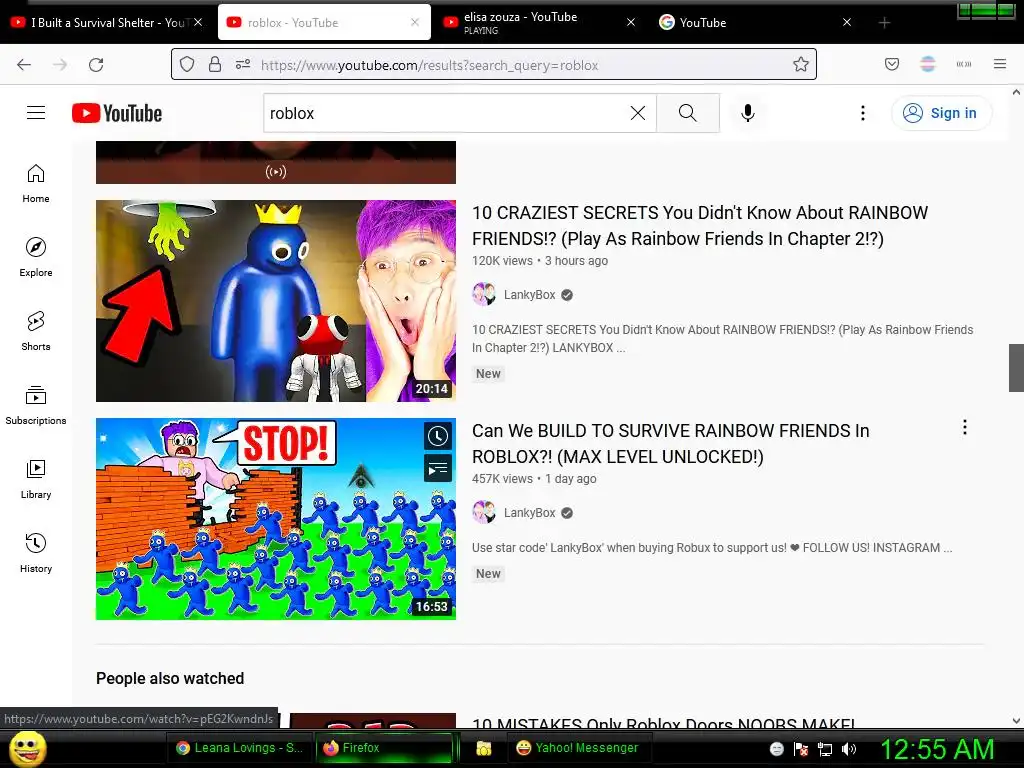Open the YouTube guide hamburger menu

coord(36,113)
